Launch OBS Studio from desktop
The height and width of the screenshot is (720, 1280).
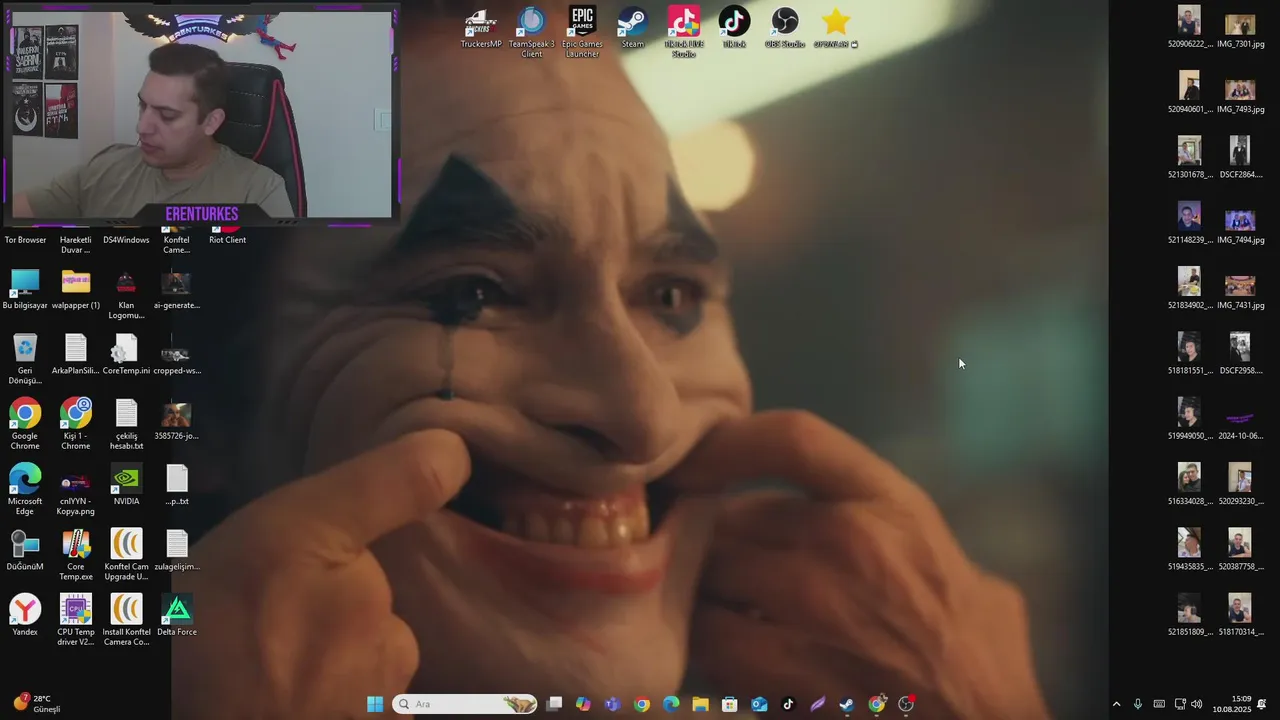(x=785, y=28)
